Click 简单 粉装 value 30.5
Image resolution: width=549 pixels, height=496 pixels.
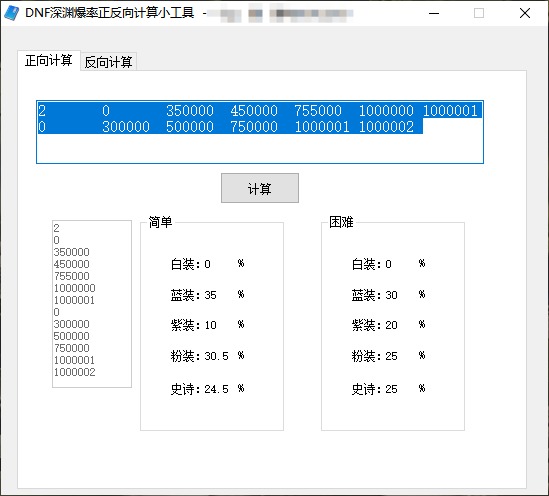[216, 356]
